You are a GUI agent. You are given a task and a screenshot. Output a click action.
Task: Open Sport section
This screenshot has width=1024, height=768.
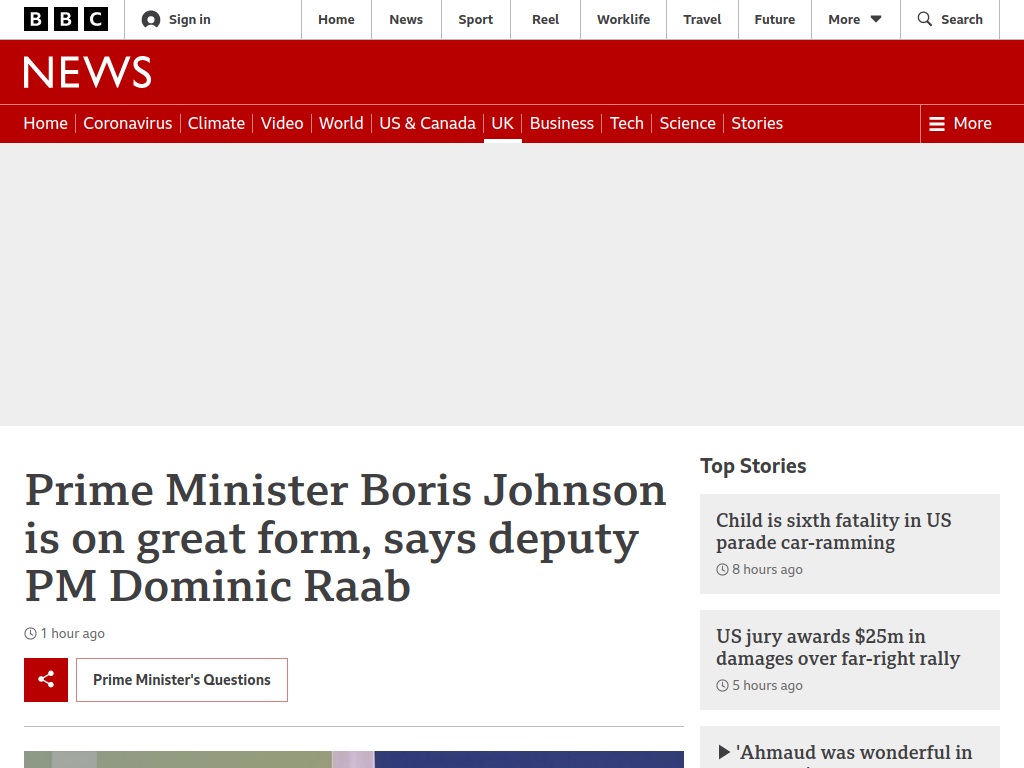pos(475,20)
